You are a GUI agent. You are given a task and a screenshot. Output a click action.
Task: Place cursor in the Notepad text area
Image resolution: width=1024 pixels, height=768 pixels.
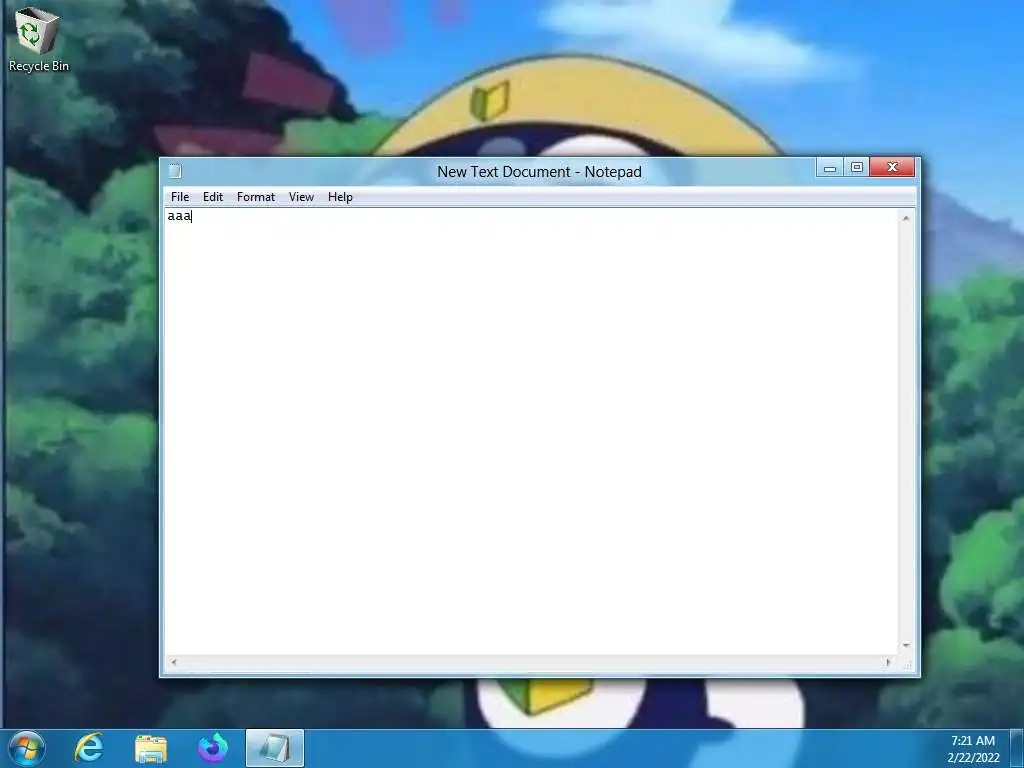[532, 431]
